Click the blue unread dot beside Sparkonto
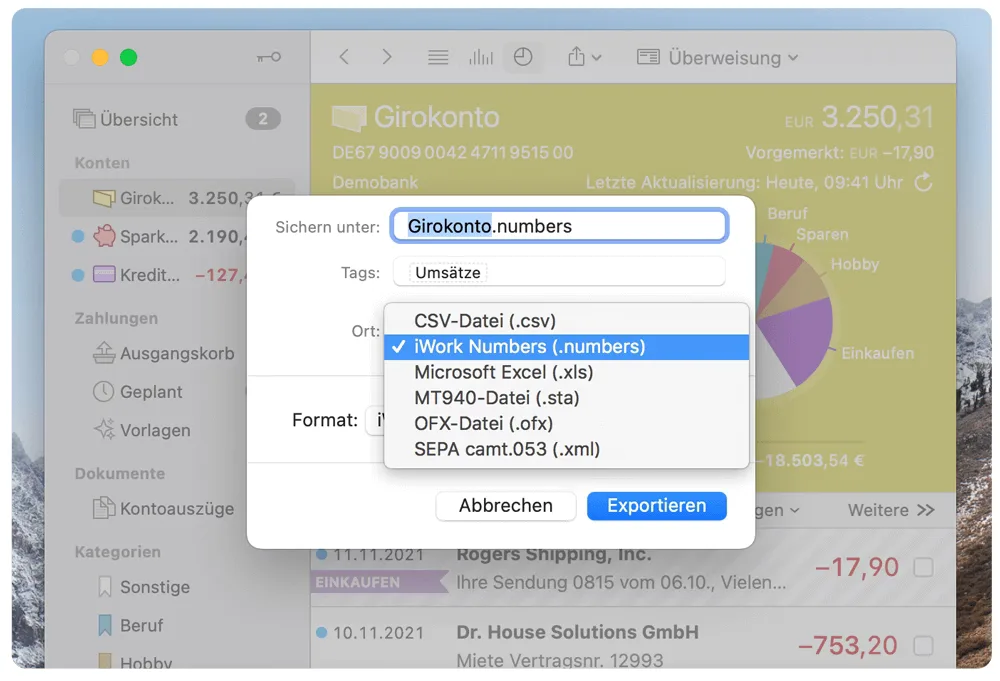 tap(78, 237)
